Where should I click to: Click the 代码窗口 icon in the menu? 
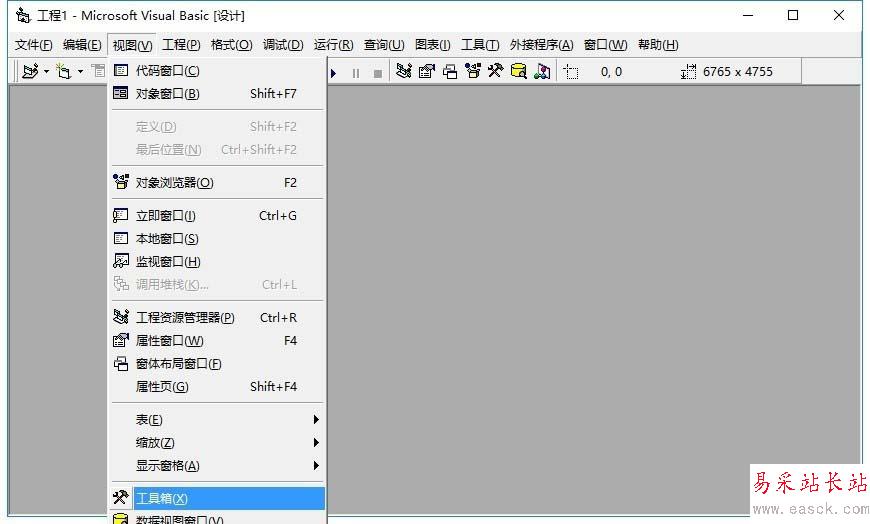point(120,70)
